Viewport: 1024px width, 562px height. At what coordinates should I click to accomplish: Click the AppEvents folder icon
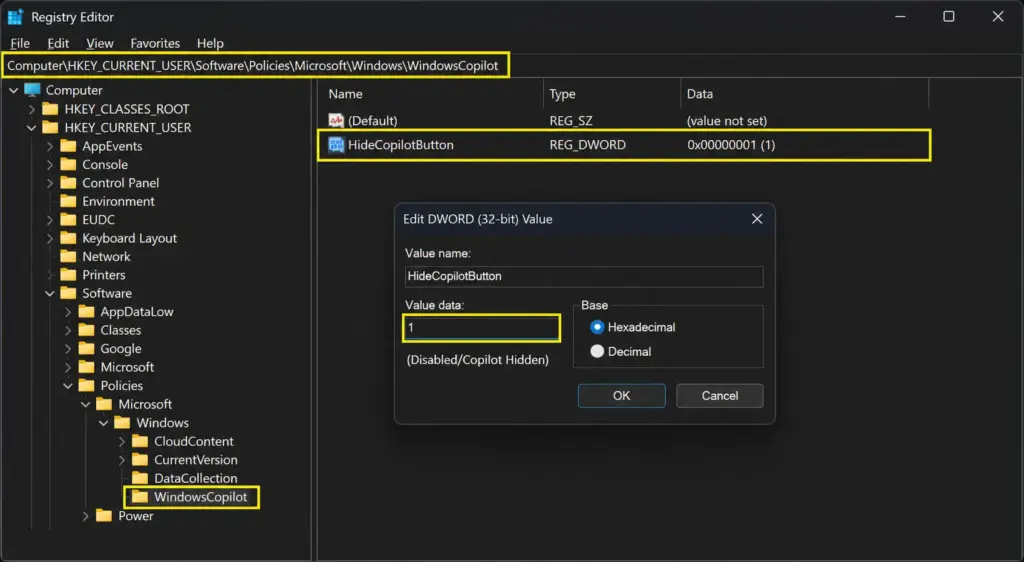(x=69, y=146)
